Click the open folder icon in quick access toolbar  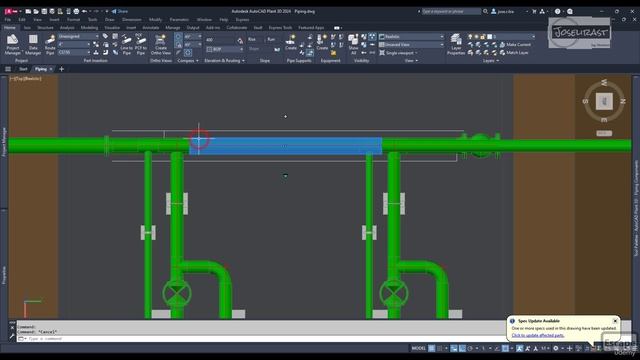36,11
